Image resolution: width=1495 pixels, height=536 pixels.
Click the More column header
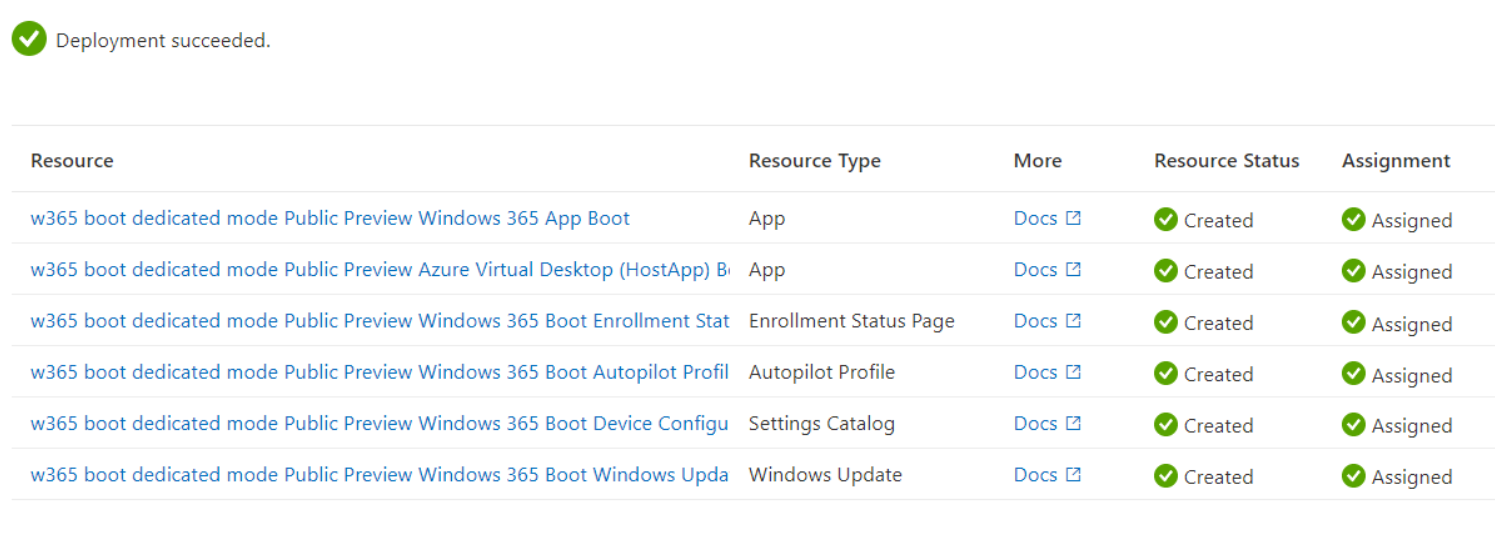pyautogui.click(x=1038, y=161)
